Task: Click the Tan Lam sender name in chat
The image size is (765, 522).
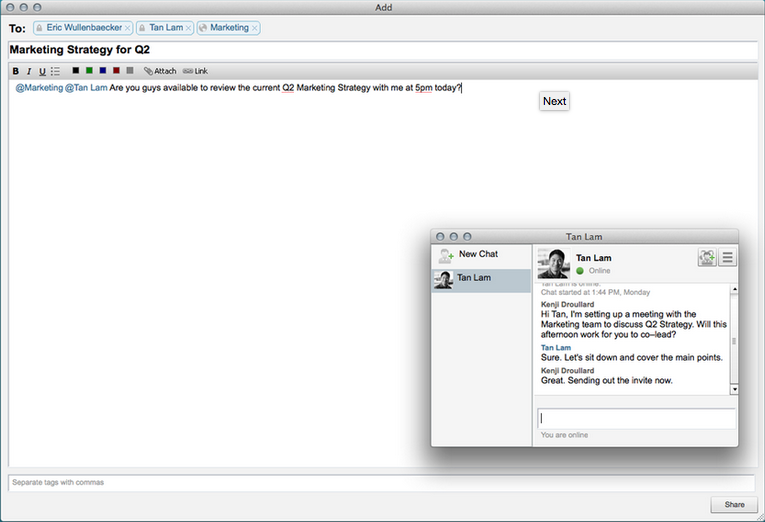Action: [556, 347]
